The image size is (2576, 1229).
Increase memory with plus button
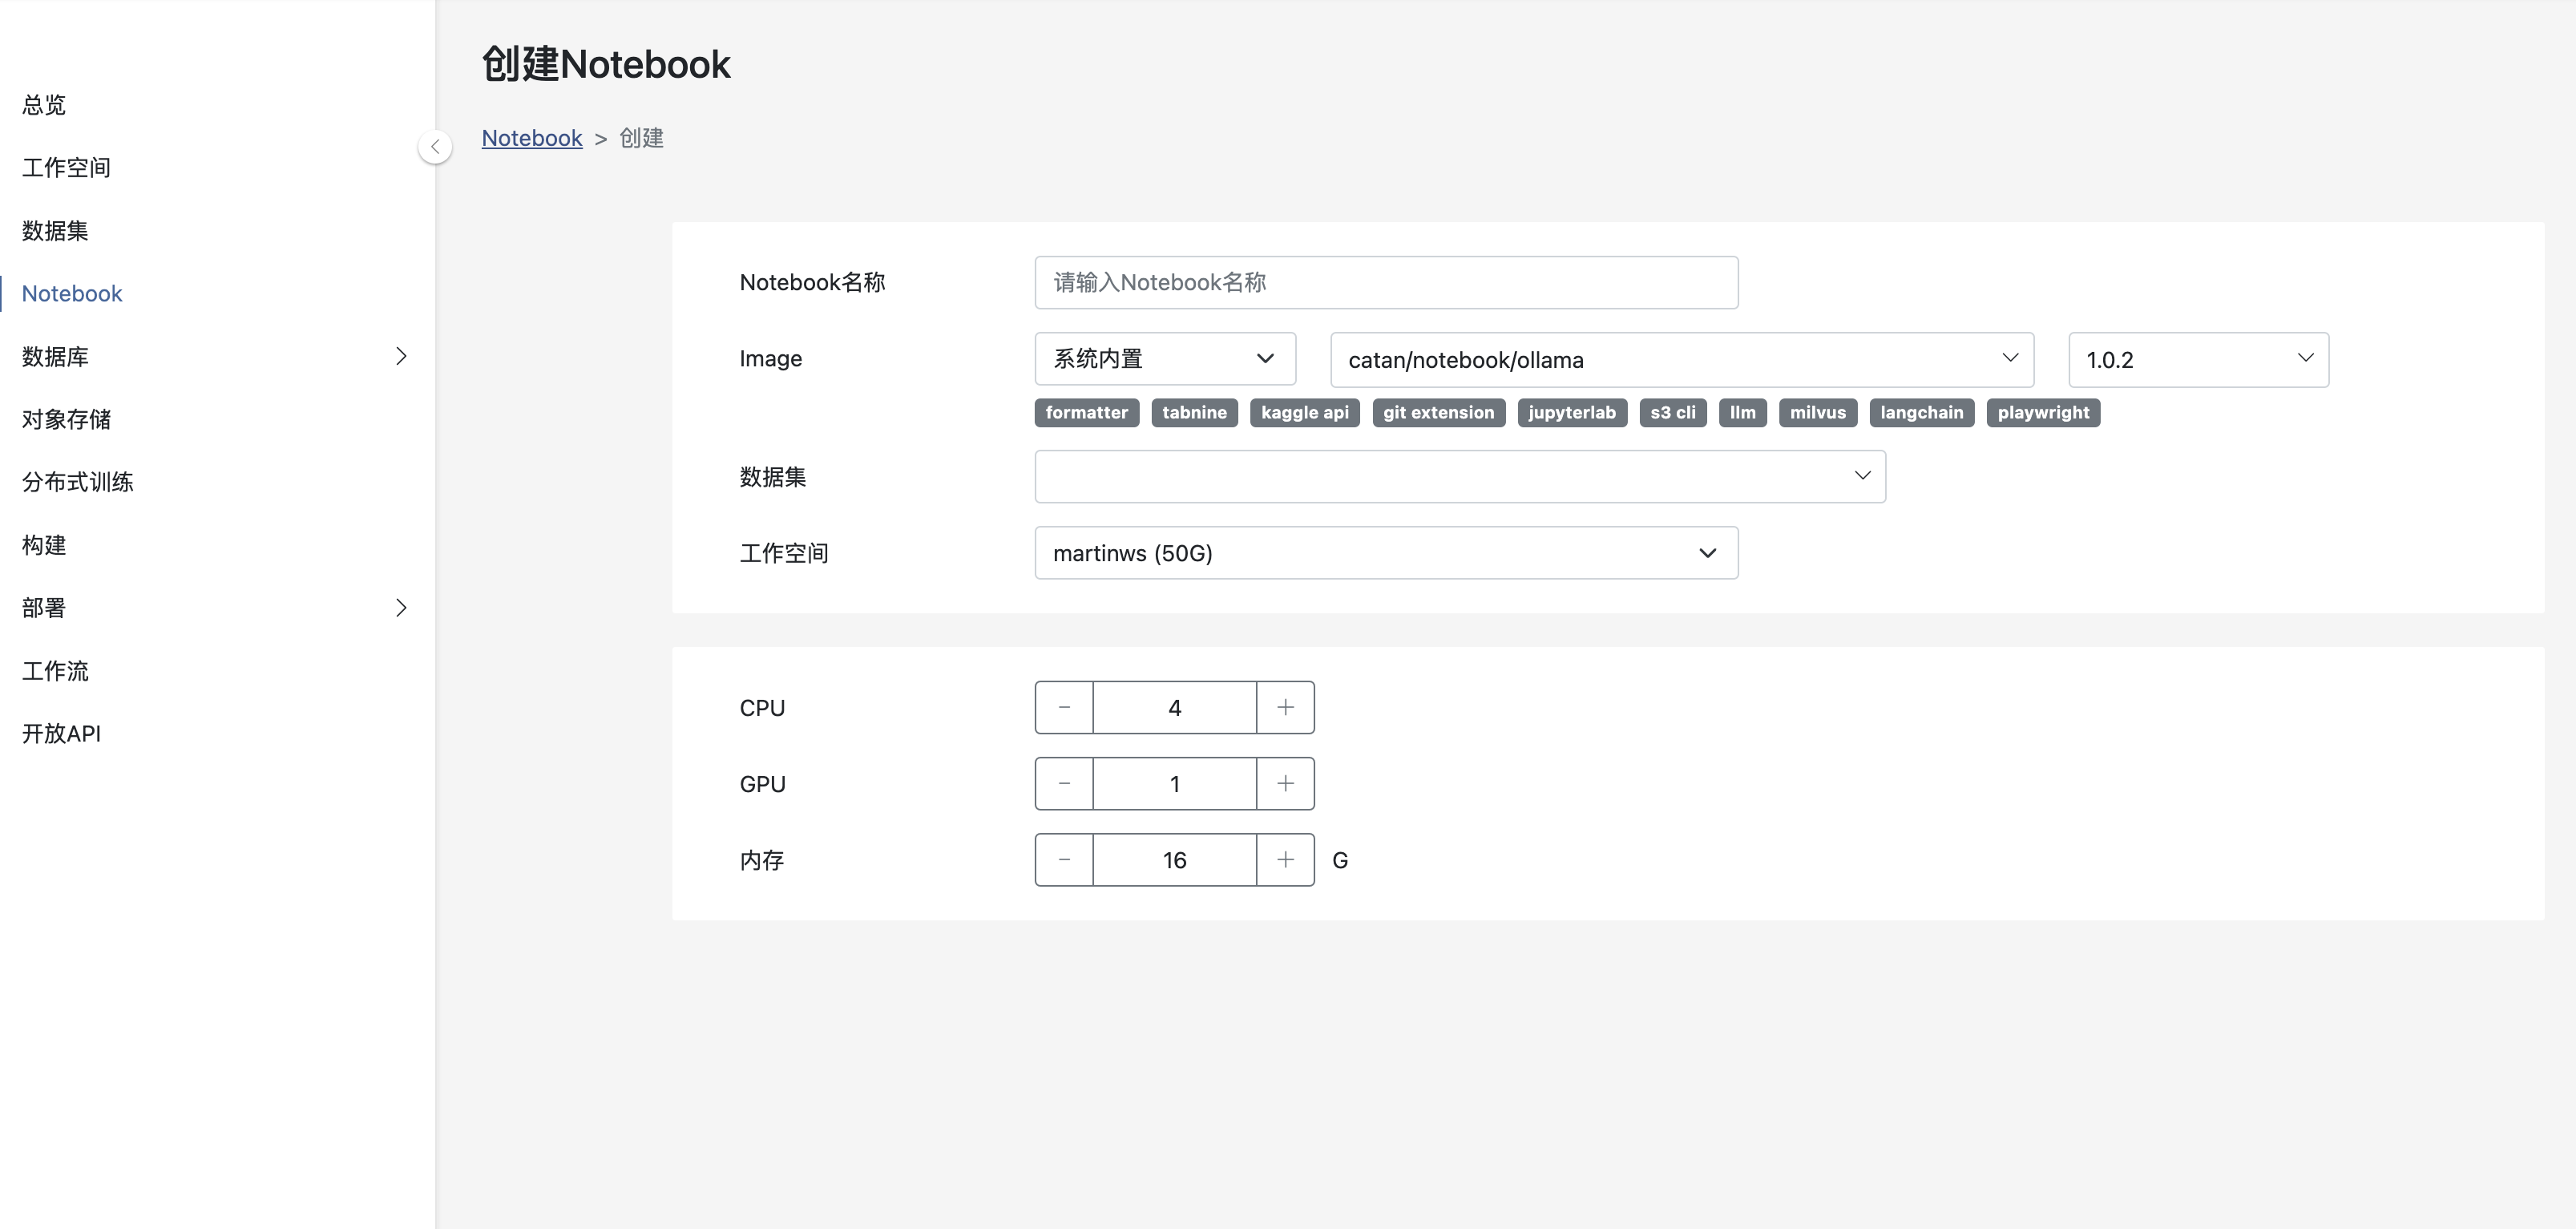[1285, 860]
